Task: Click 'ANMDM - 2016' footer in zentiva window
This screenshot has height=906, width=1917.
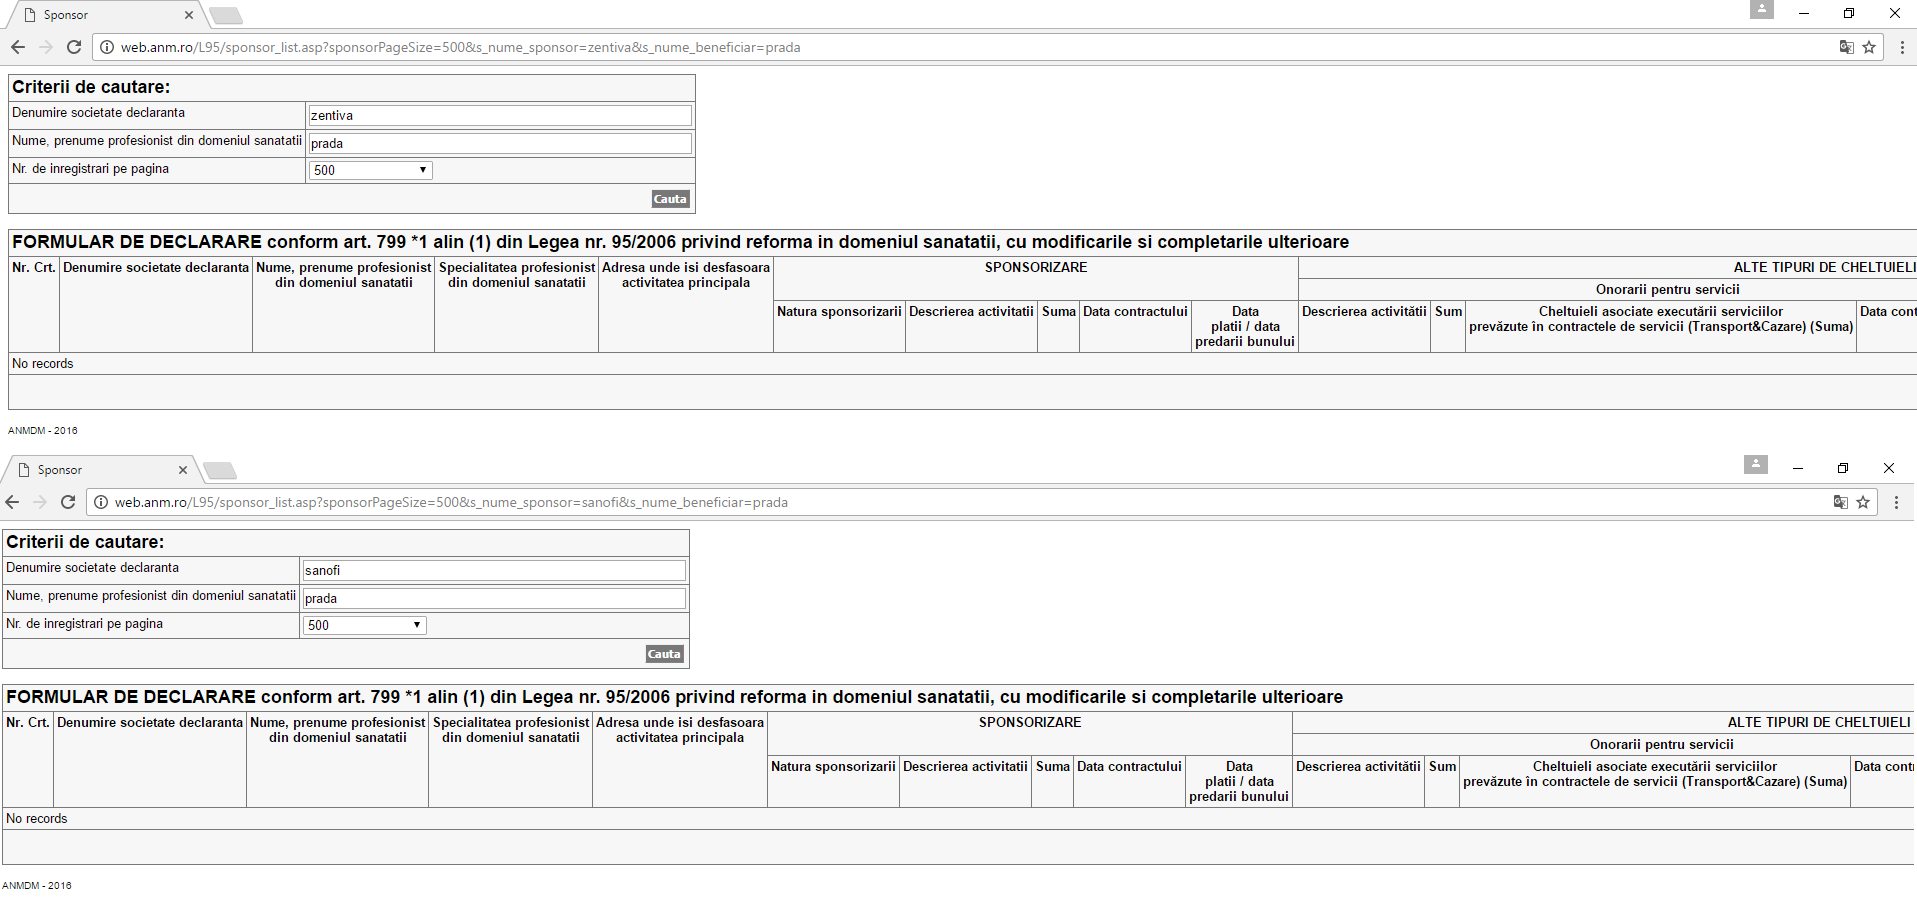Action: point(43,431)
